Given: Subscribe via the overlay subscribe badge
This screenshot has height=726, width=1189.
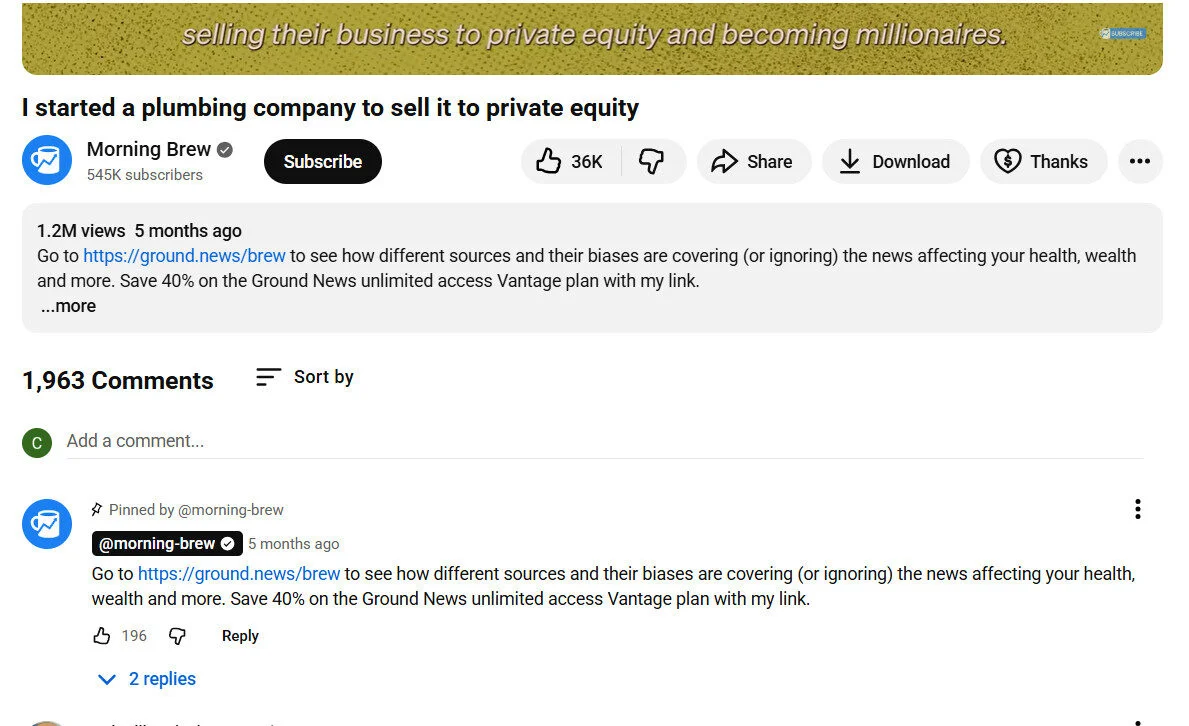Looking at the screenshot, I should 1122,33.
